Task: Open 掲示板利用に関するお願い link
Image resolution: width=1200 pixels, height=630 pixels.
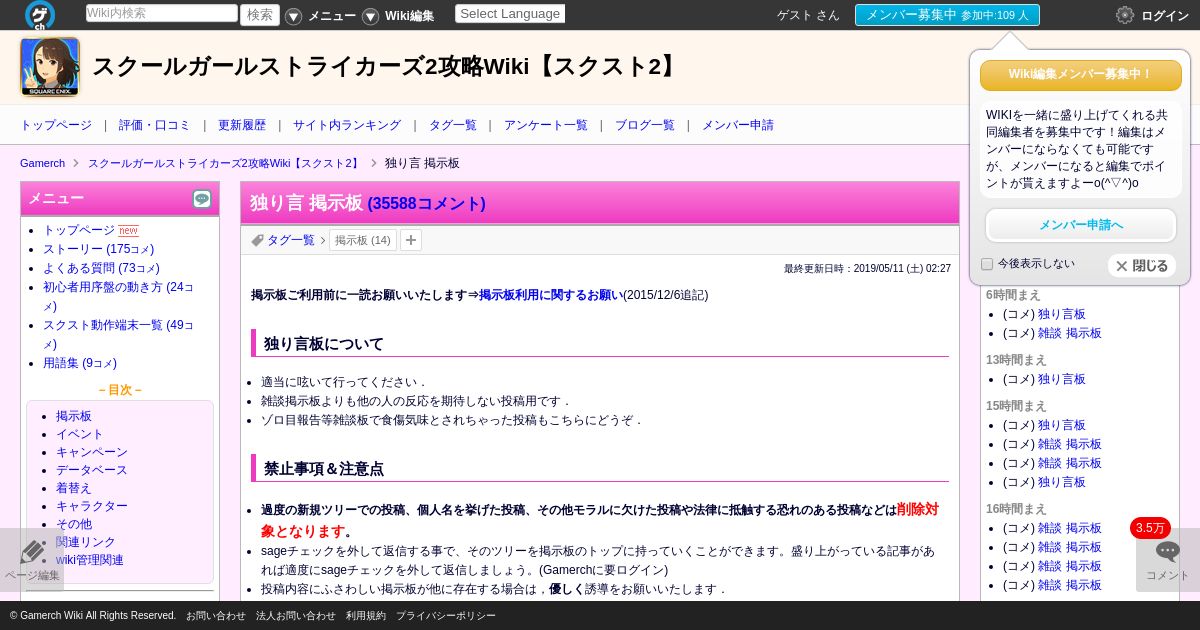Action: click(551, 295)
